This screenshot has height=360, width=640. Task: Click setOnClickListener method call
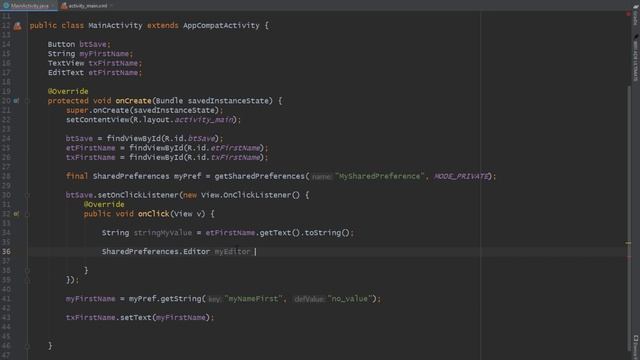(x=138, y=195)
